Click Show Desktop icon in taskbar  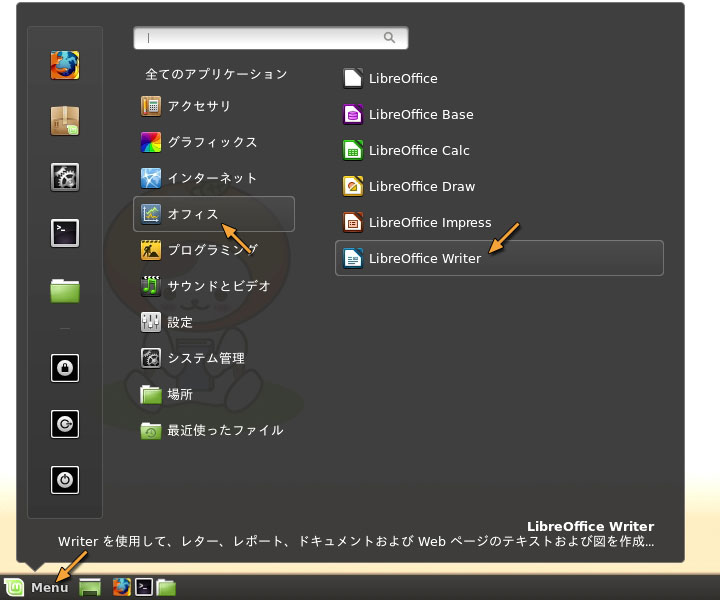coord(90,587)
